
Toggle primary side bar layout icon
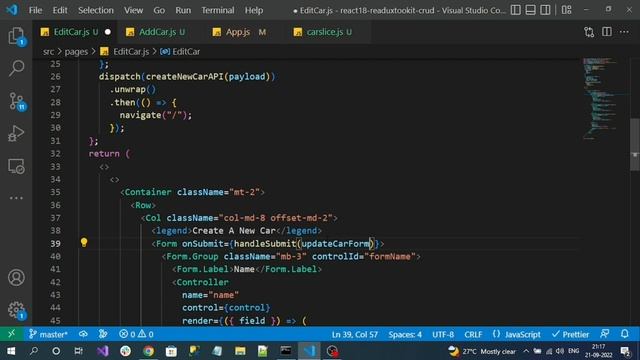tap(516, 10)
